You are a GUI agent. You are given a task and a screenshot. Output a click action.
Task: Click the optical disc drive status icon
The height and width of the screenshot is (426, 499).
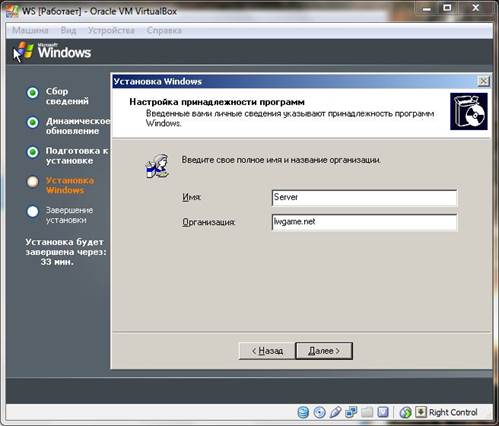(319, 412)
